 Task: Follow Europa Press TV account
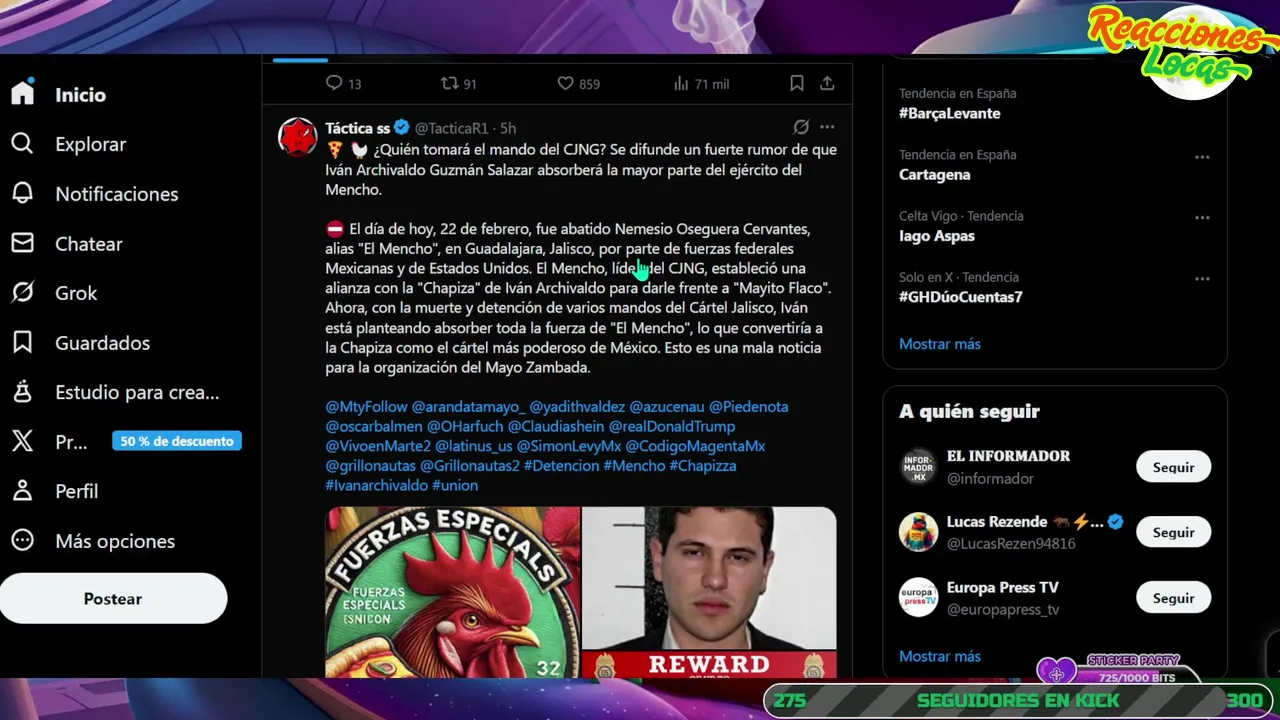(1173, 598)
